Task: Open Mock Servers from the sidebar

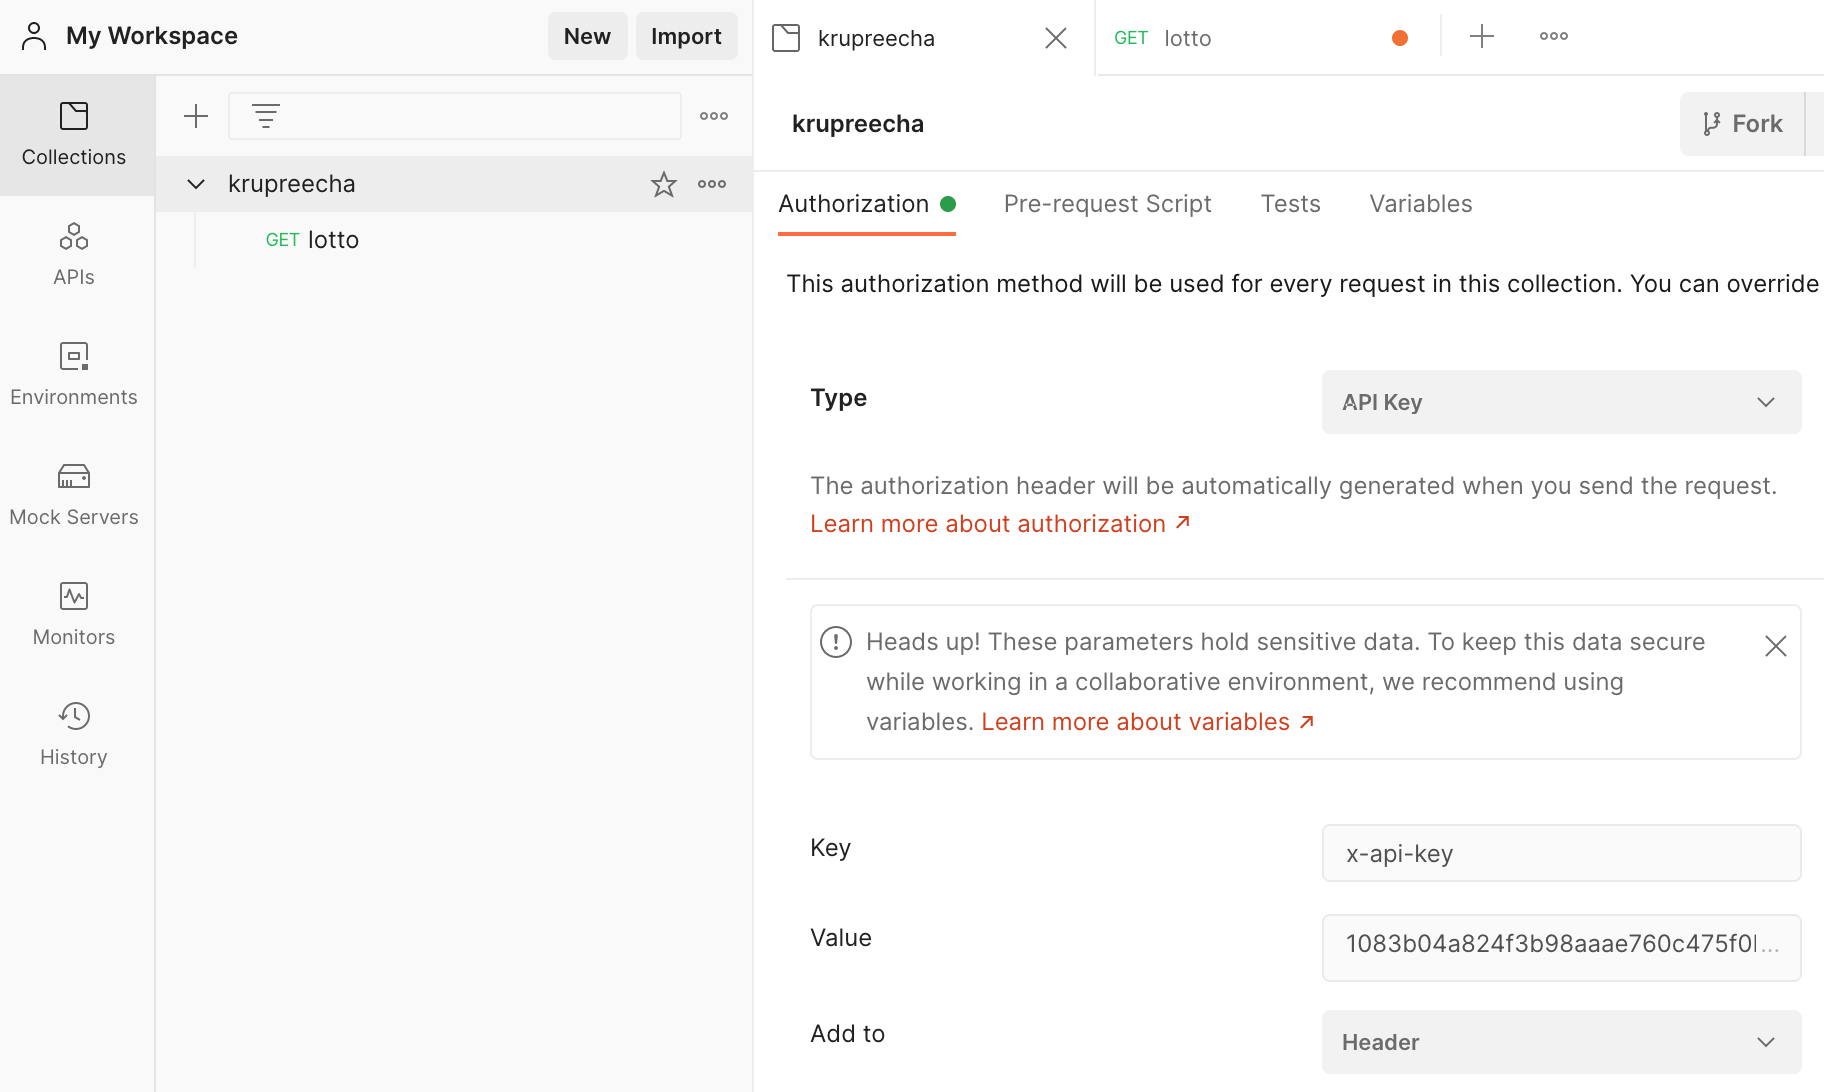Action: [74, 494]
